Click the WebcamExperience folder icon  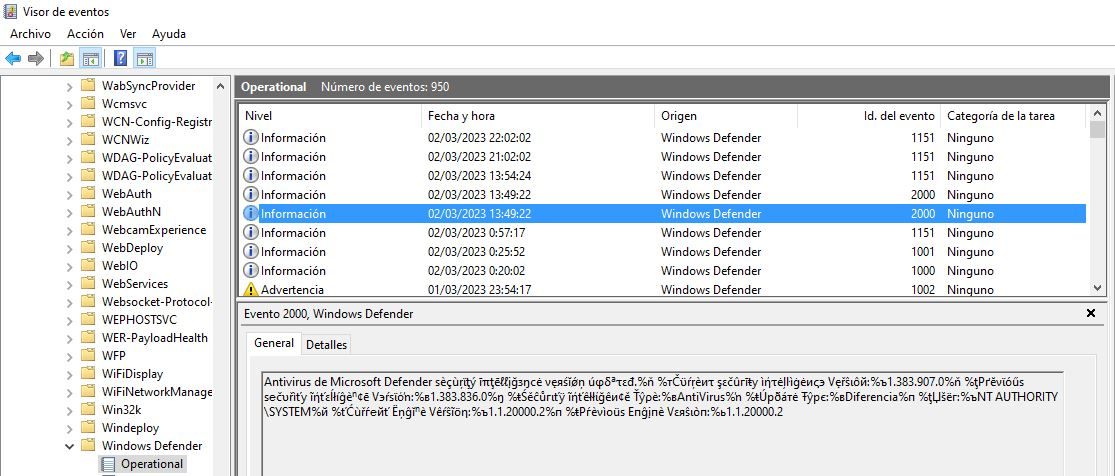tap(87, 230)
